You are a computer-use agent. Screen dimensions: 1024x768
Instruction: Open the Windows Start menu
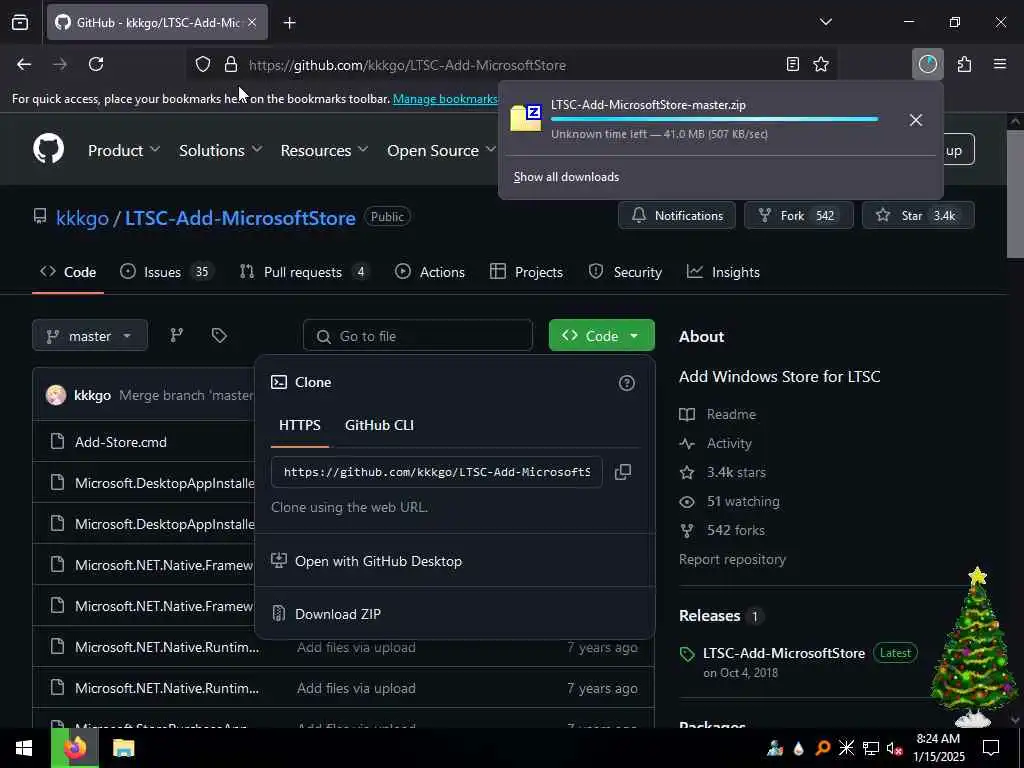(24, 748)
